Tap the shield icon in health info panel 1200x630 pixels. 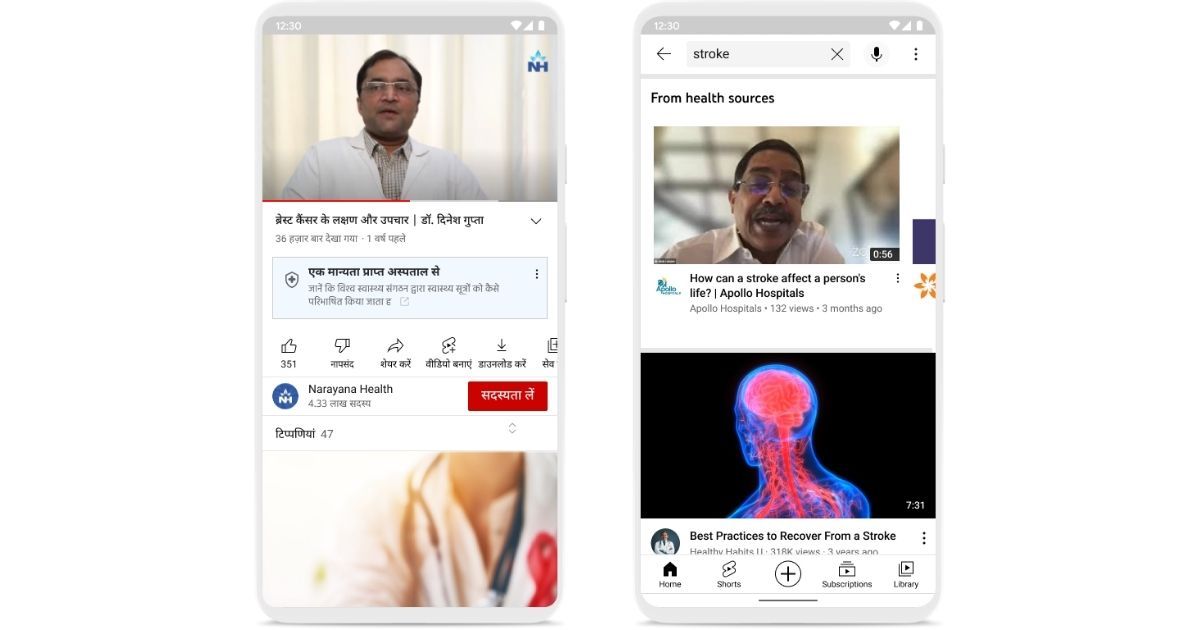pyautogui.click(x=292, y=280)
